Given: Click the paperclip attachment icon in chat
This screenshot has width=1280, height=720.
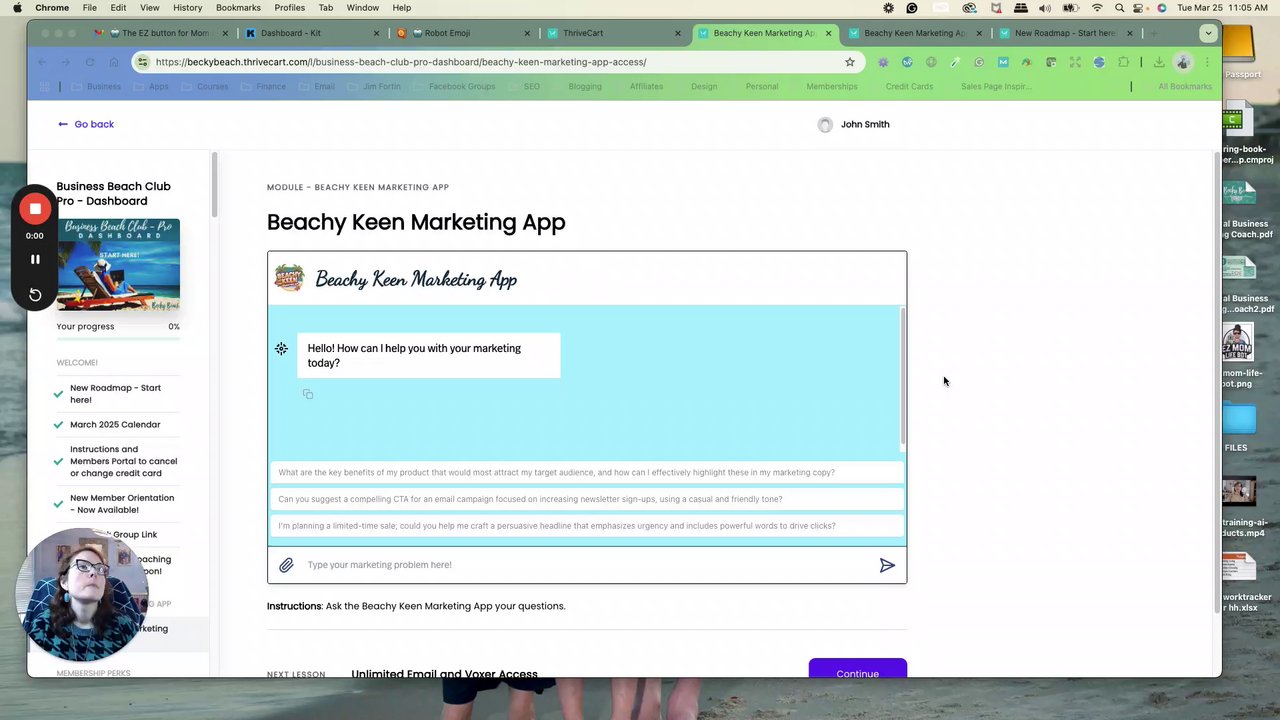Looking at the screenshot, I should 286,565.
